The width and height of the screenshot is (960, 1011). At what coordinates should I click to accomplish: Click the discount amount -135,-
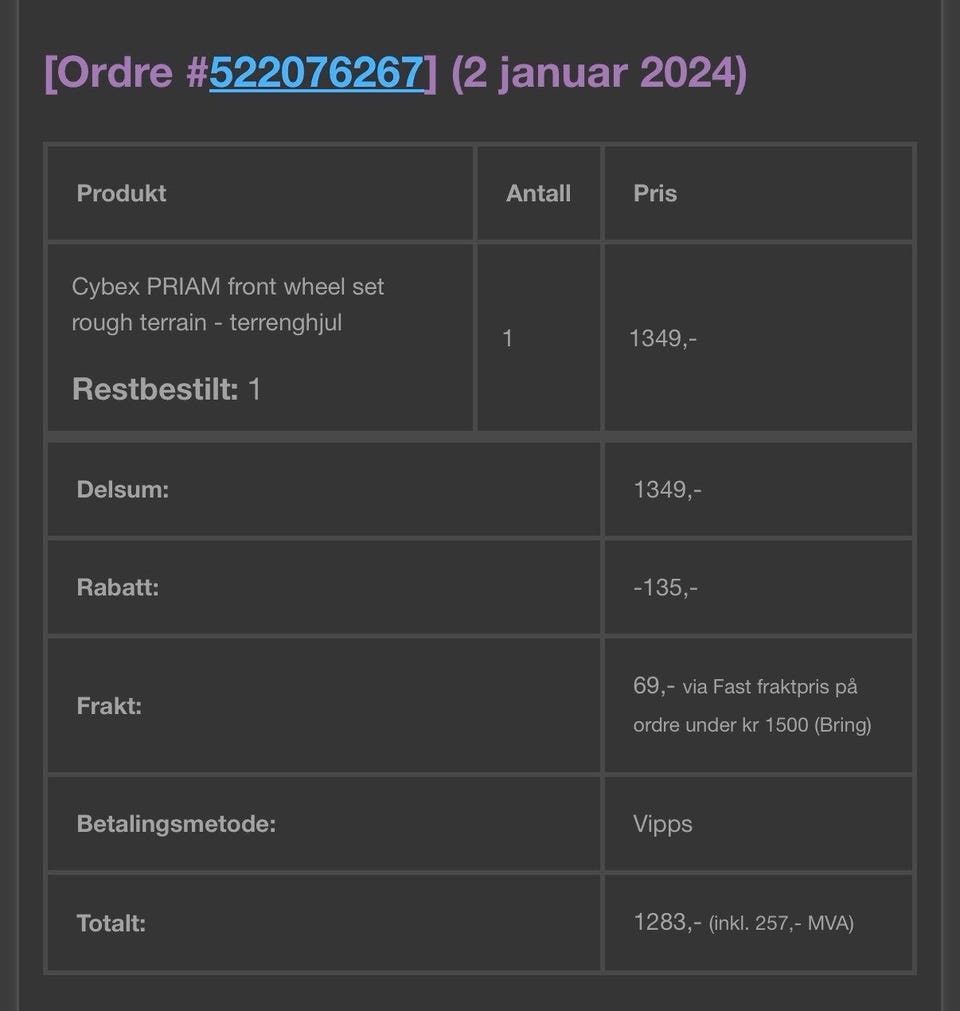coord(665,587)
